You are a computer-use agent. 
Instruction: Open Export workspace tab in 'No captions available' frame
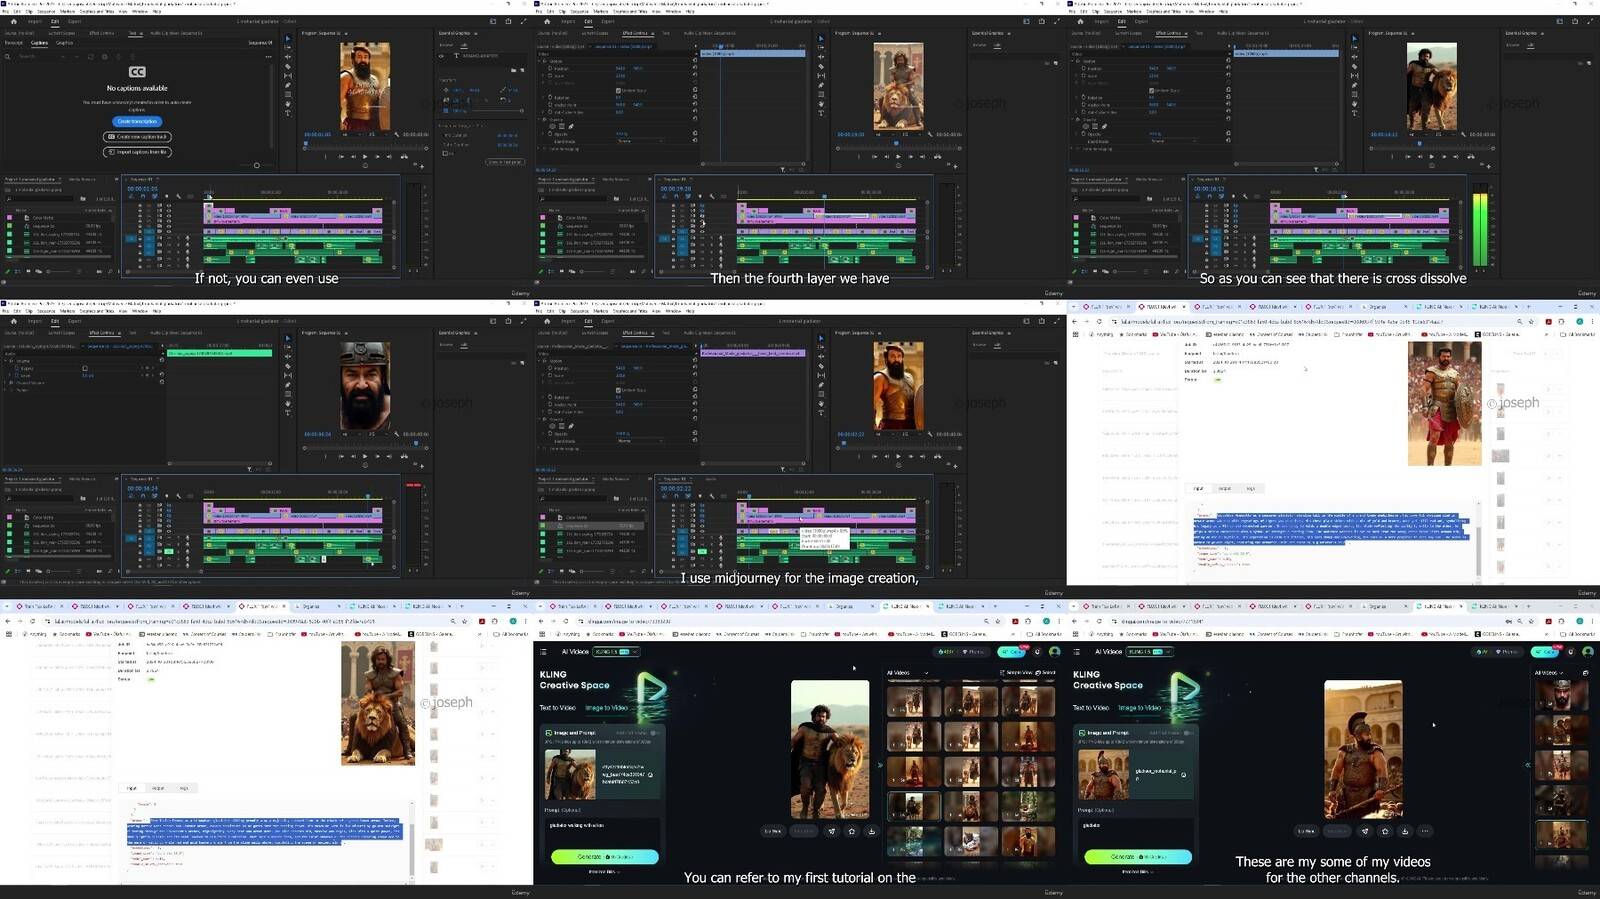coord(74,21)
